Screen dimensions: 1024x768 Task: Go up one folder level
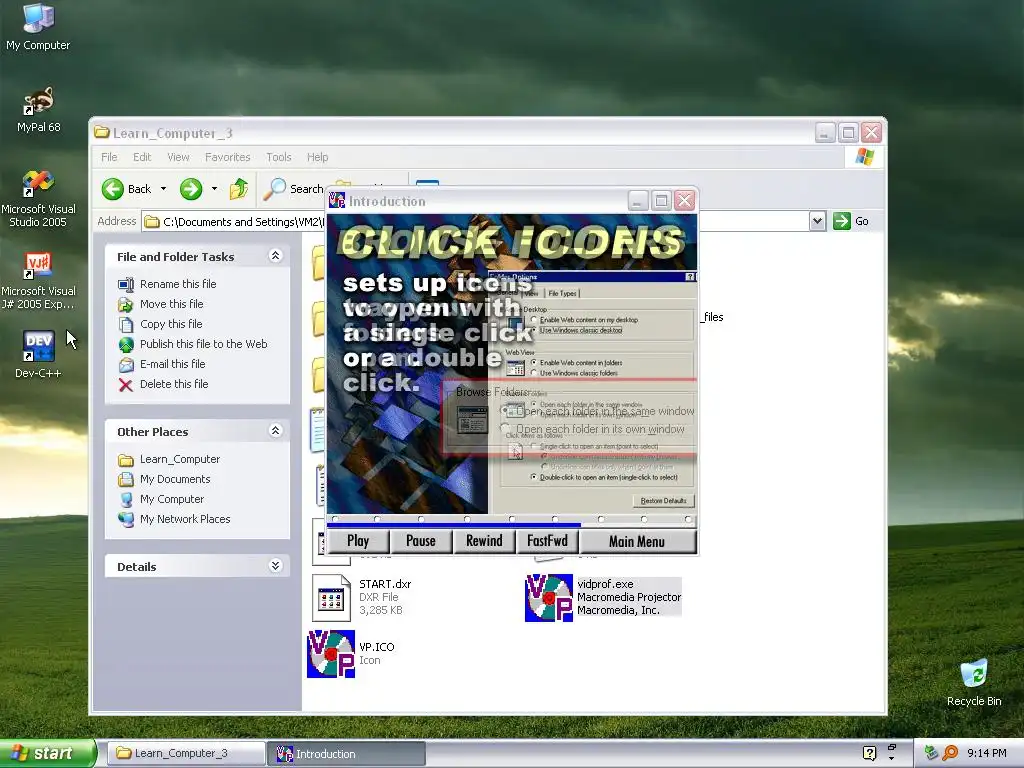(x=238, y=189)
